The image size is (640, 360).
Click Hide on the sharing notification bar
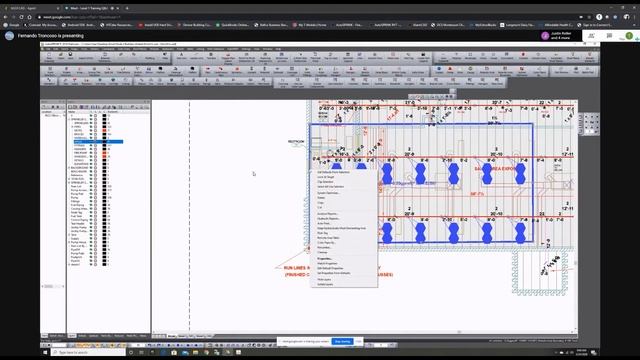[x=358, y=341]
